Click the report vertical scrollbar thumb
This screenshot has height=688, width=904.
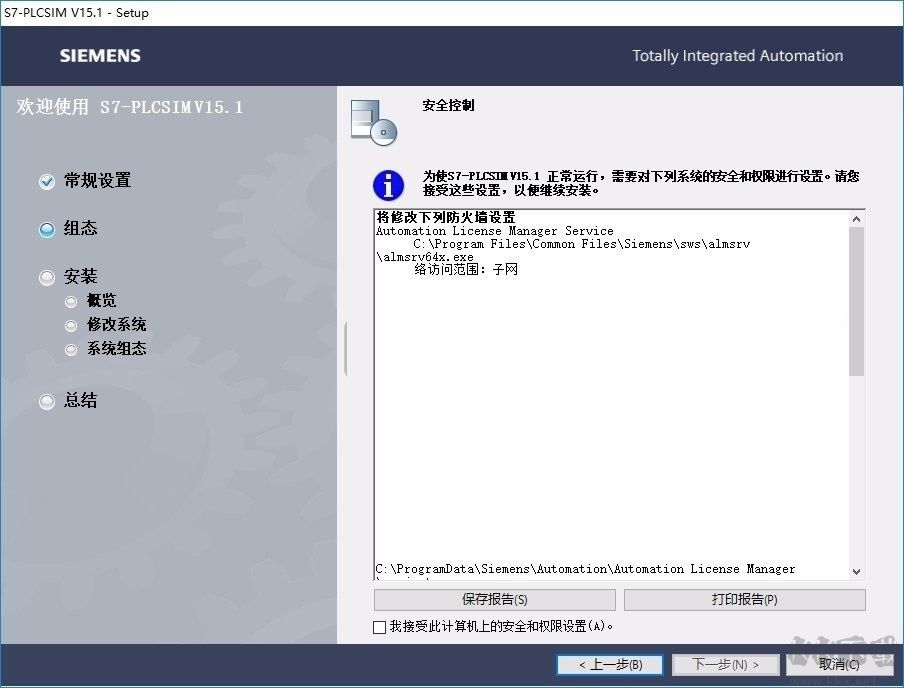coord(856,302)
